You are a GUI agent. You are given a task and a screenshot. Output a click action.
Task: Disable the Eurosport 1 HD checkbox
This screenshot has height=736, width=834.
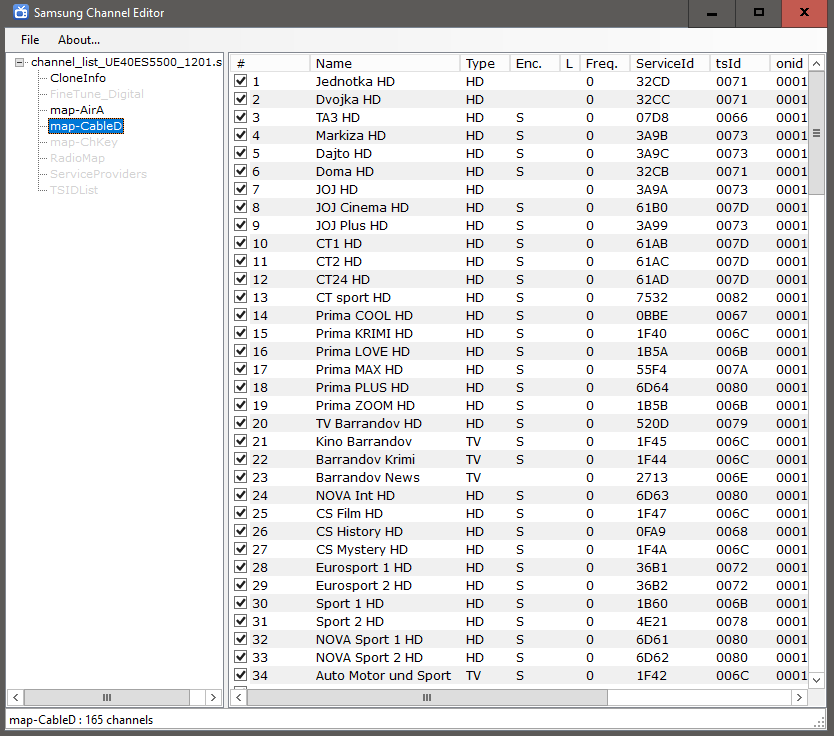(x=240, y=568)
